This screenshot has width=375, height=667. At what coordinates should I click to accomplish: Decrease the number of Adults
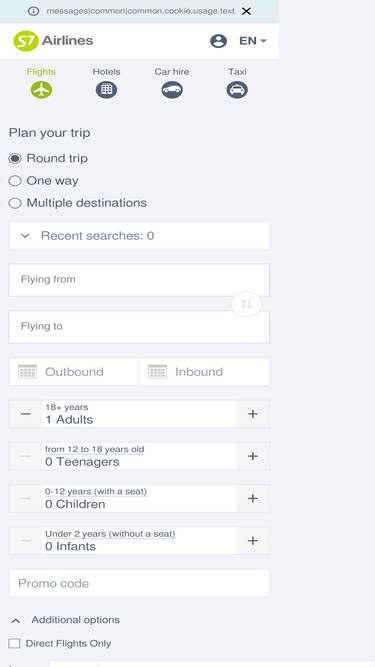[x=26, y=414]
